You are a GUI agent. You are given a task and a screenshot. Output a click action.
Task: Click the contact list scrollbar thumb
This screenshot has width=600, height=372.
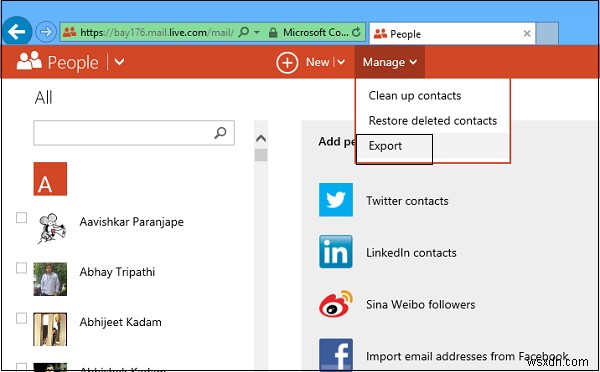pyautogui.click(x=261, y=155)
